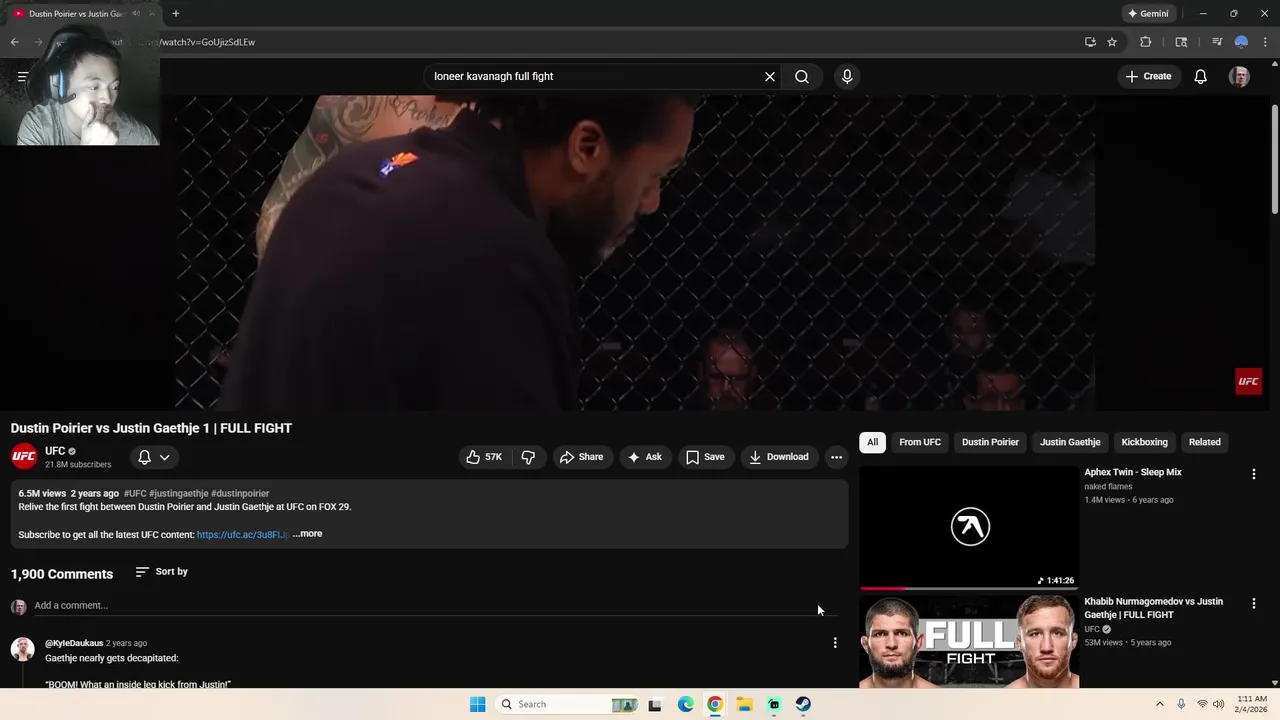The image size is (1280, 720).
Task: Share the Poirier vs Gaethje video
Action: [582, 457]
